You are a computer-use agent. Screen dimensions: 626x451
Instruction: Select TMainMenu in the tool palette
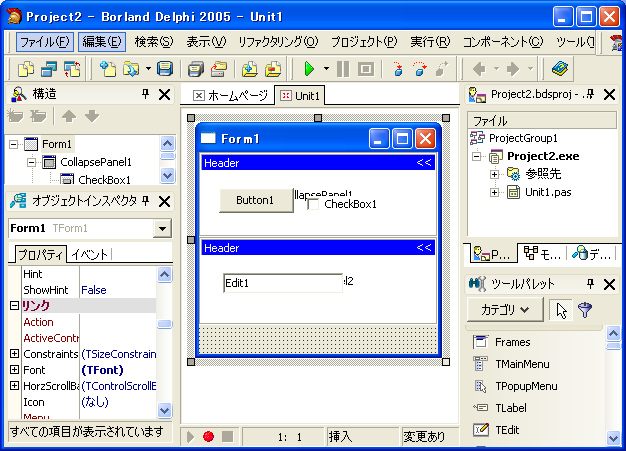pos(522,364)
